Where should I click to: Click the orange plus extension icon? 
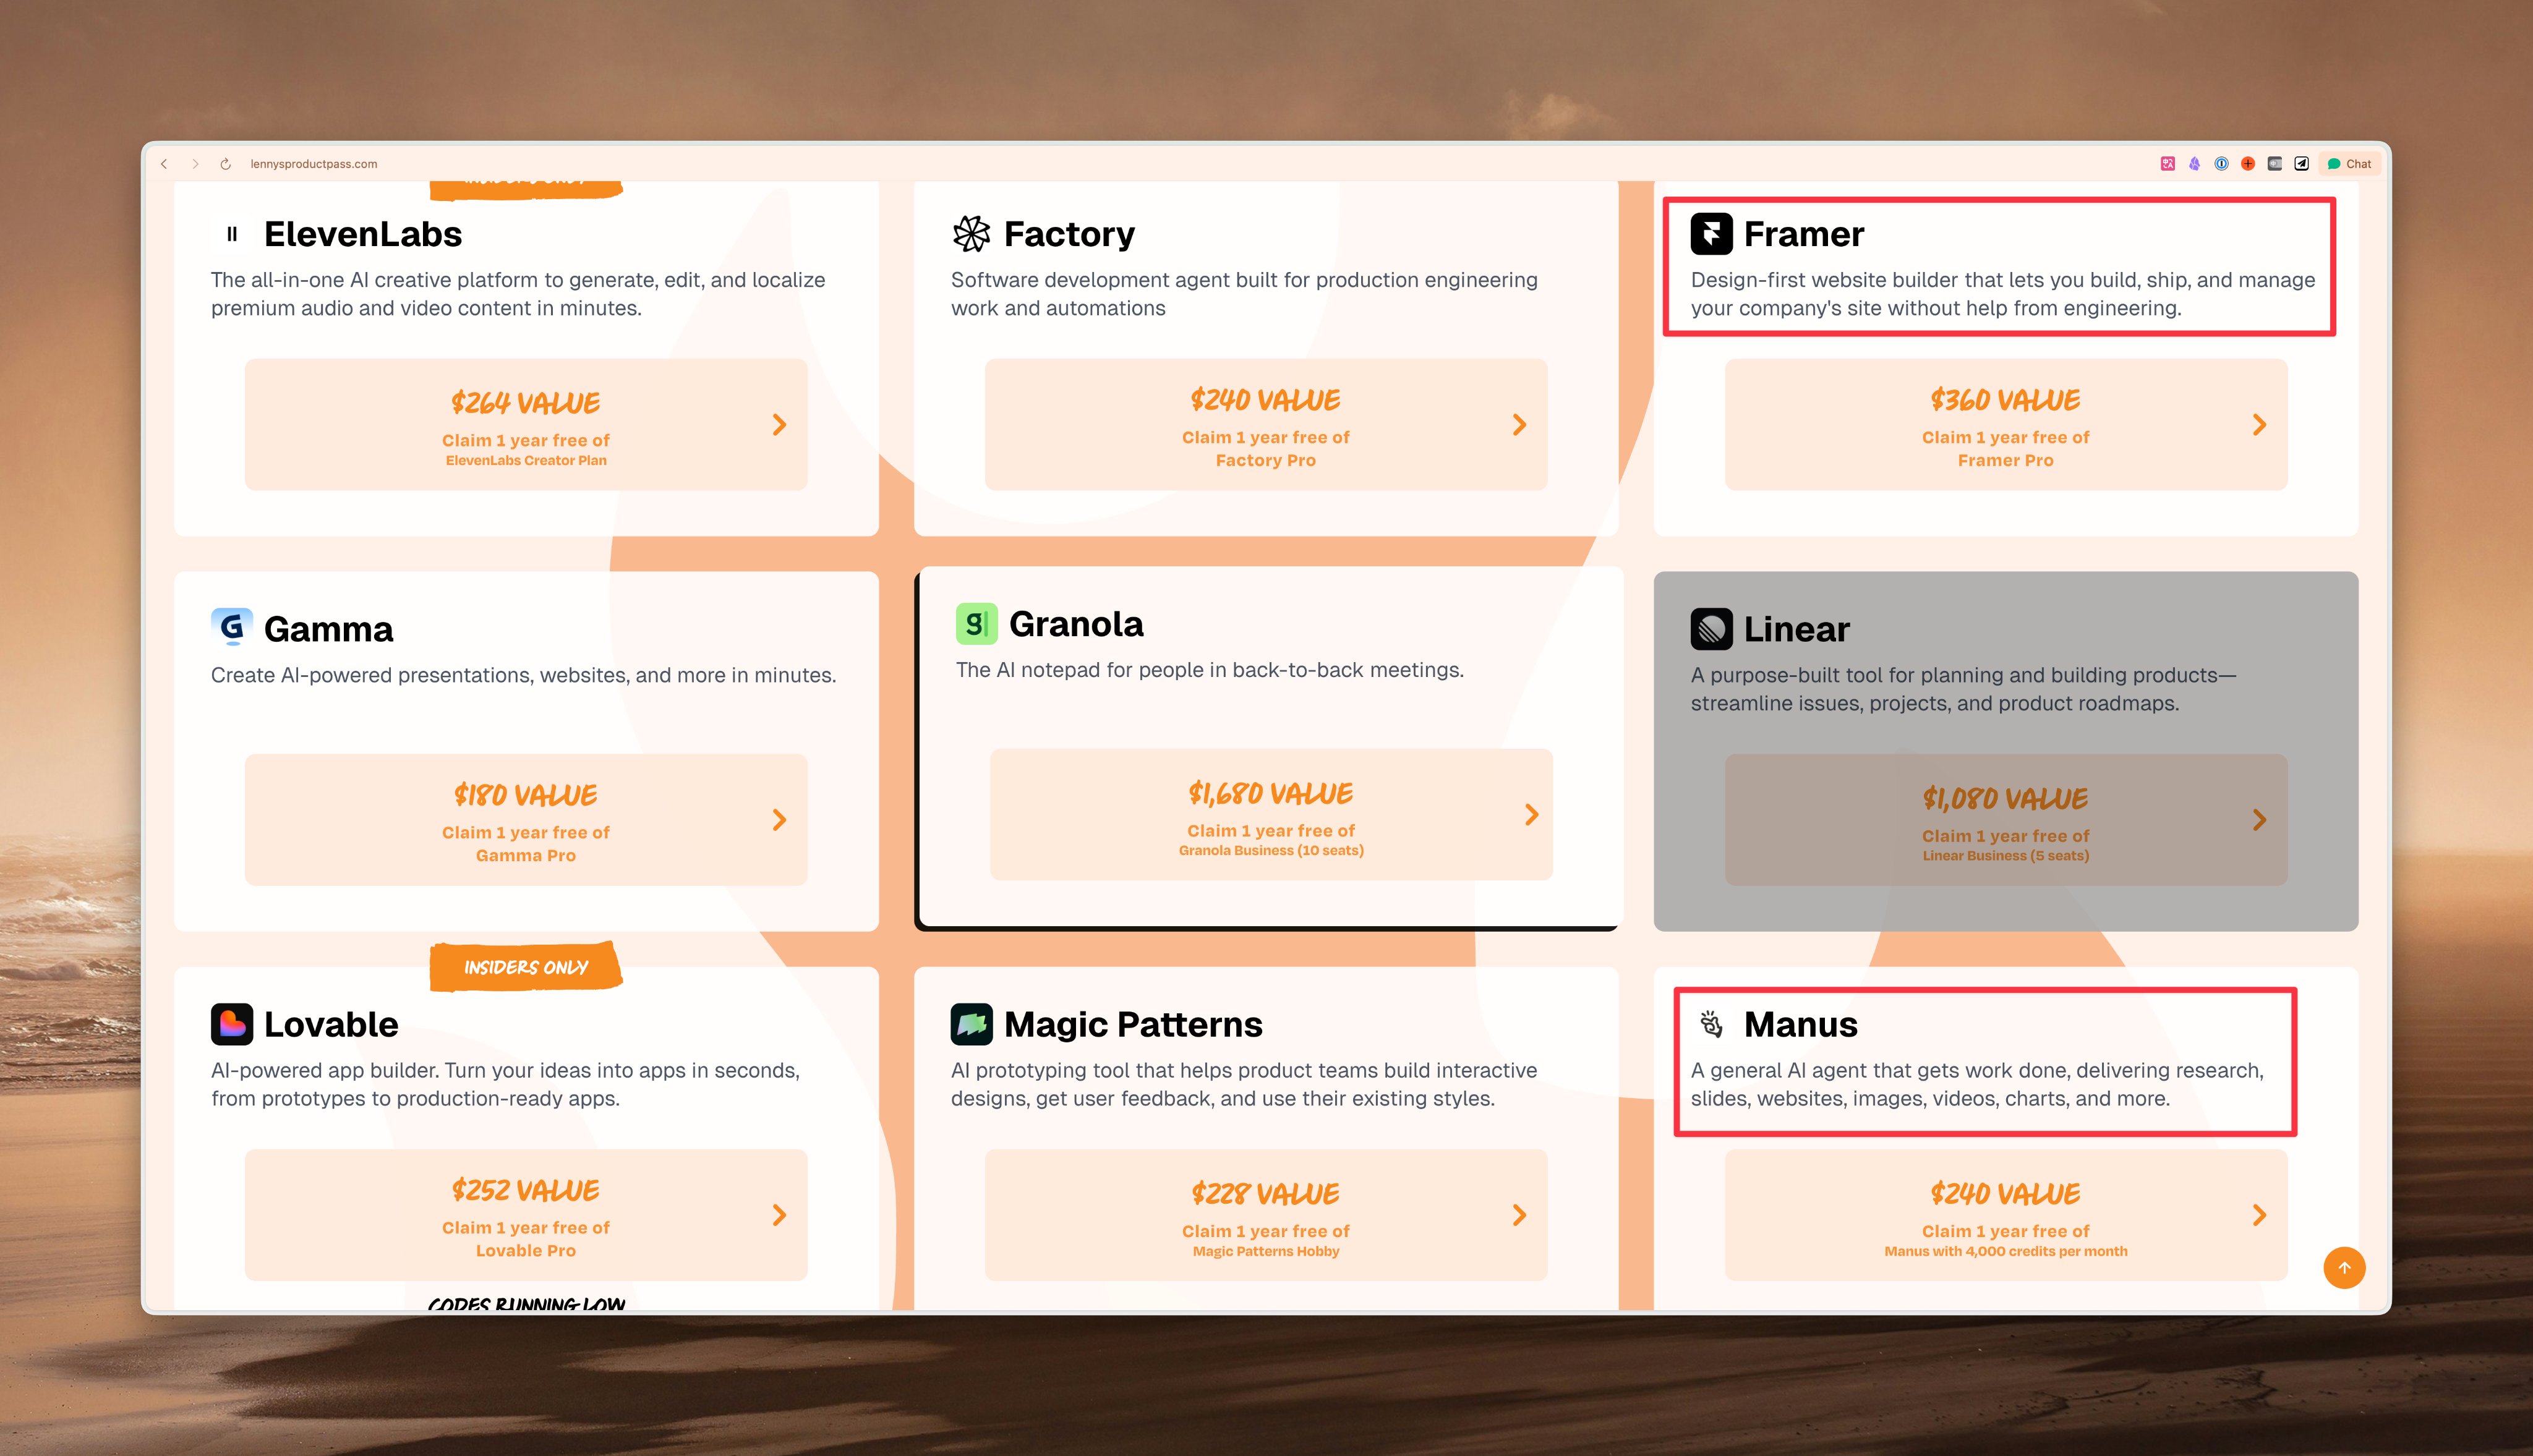click(x=2248, y=164)
